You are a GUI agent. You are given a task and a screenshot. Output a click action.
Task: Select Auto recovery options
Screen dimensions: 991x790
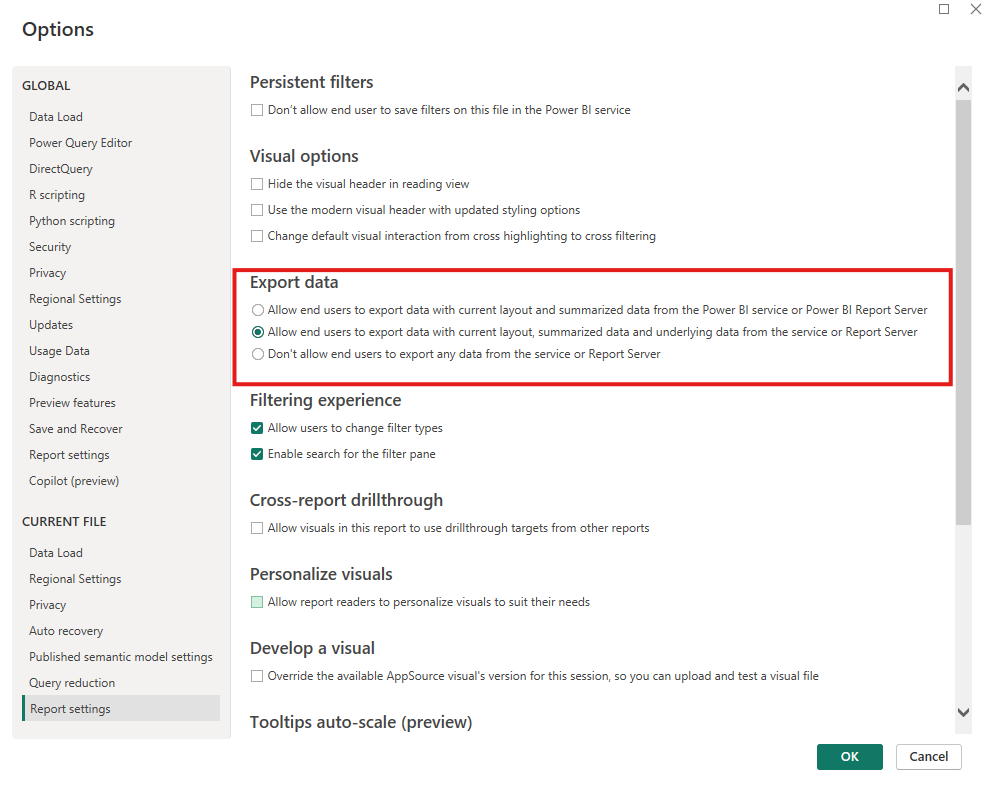click(x=66, y=631)
